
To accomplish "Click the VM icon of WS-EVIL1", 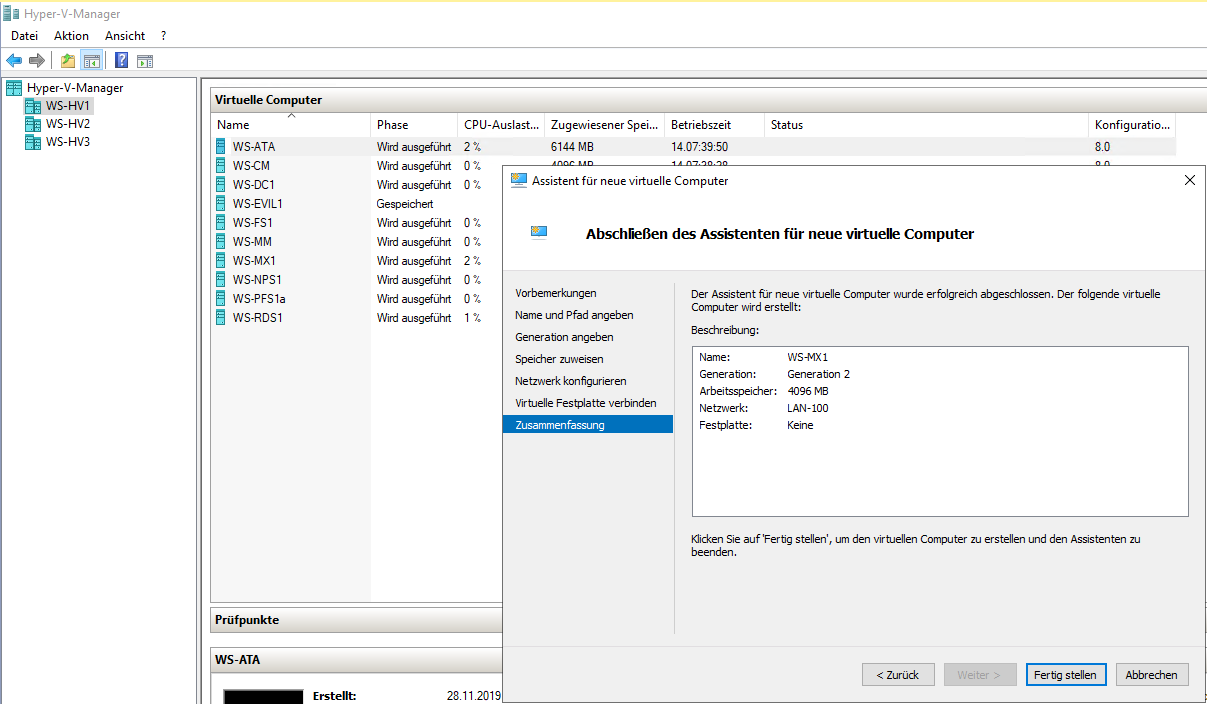I will 222,203.
